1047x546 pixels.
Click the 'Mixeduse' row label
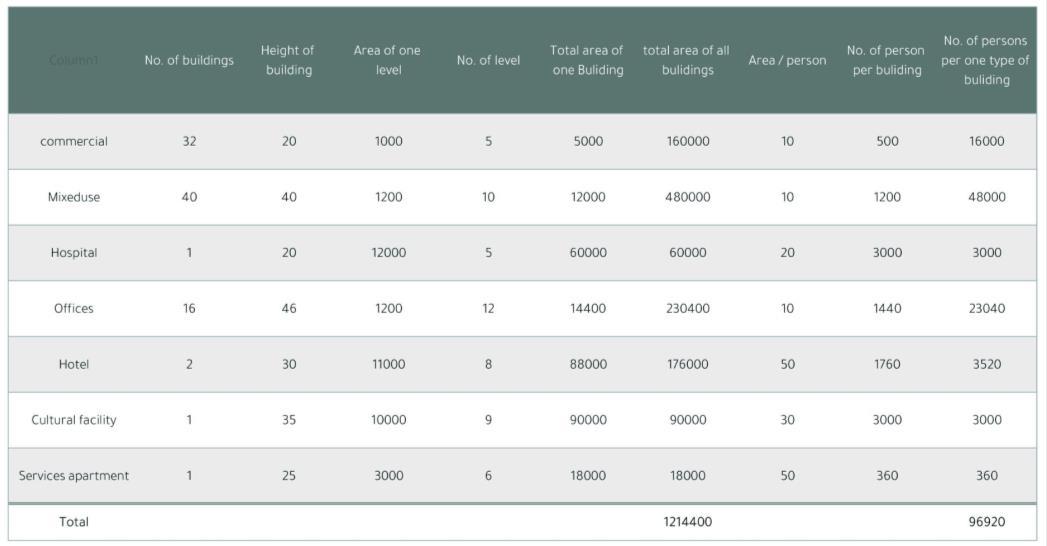[74, 197]
